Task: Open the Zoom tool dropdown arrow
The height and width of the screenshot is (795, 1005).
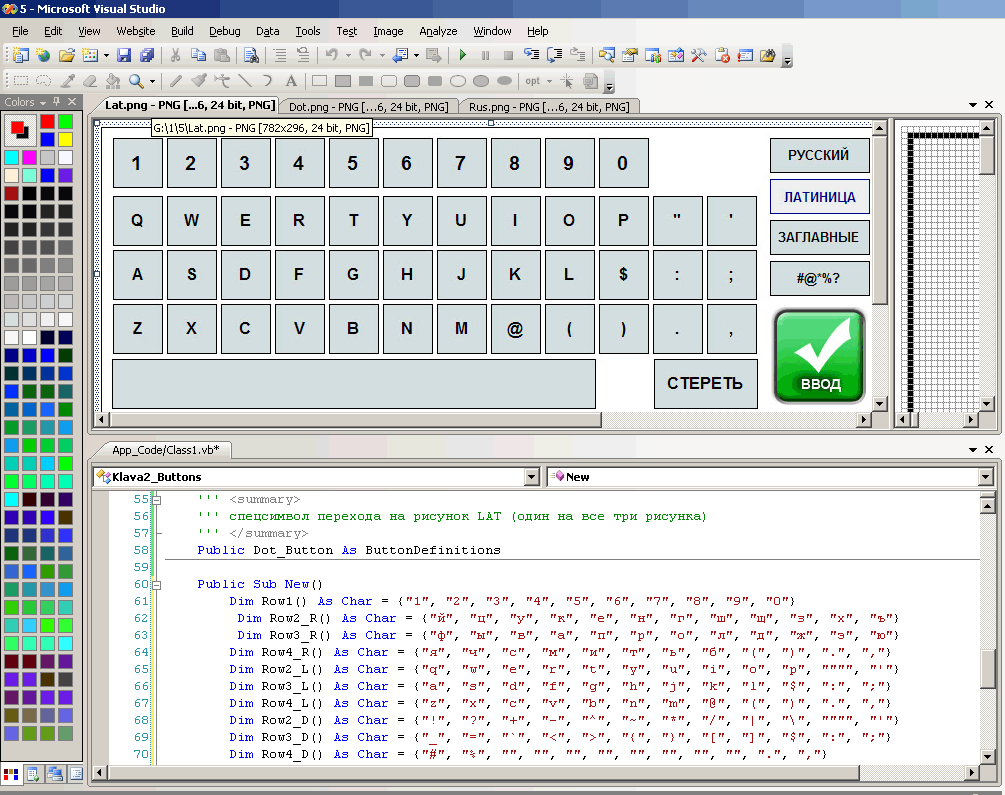Action: tap(151, 81)
